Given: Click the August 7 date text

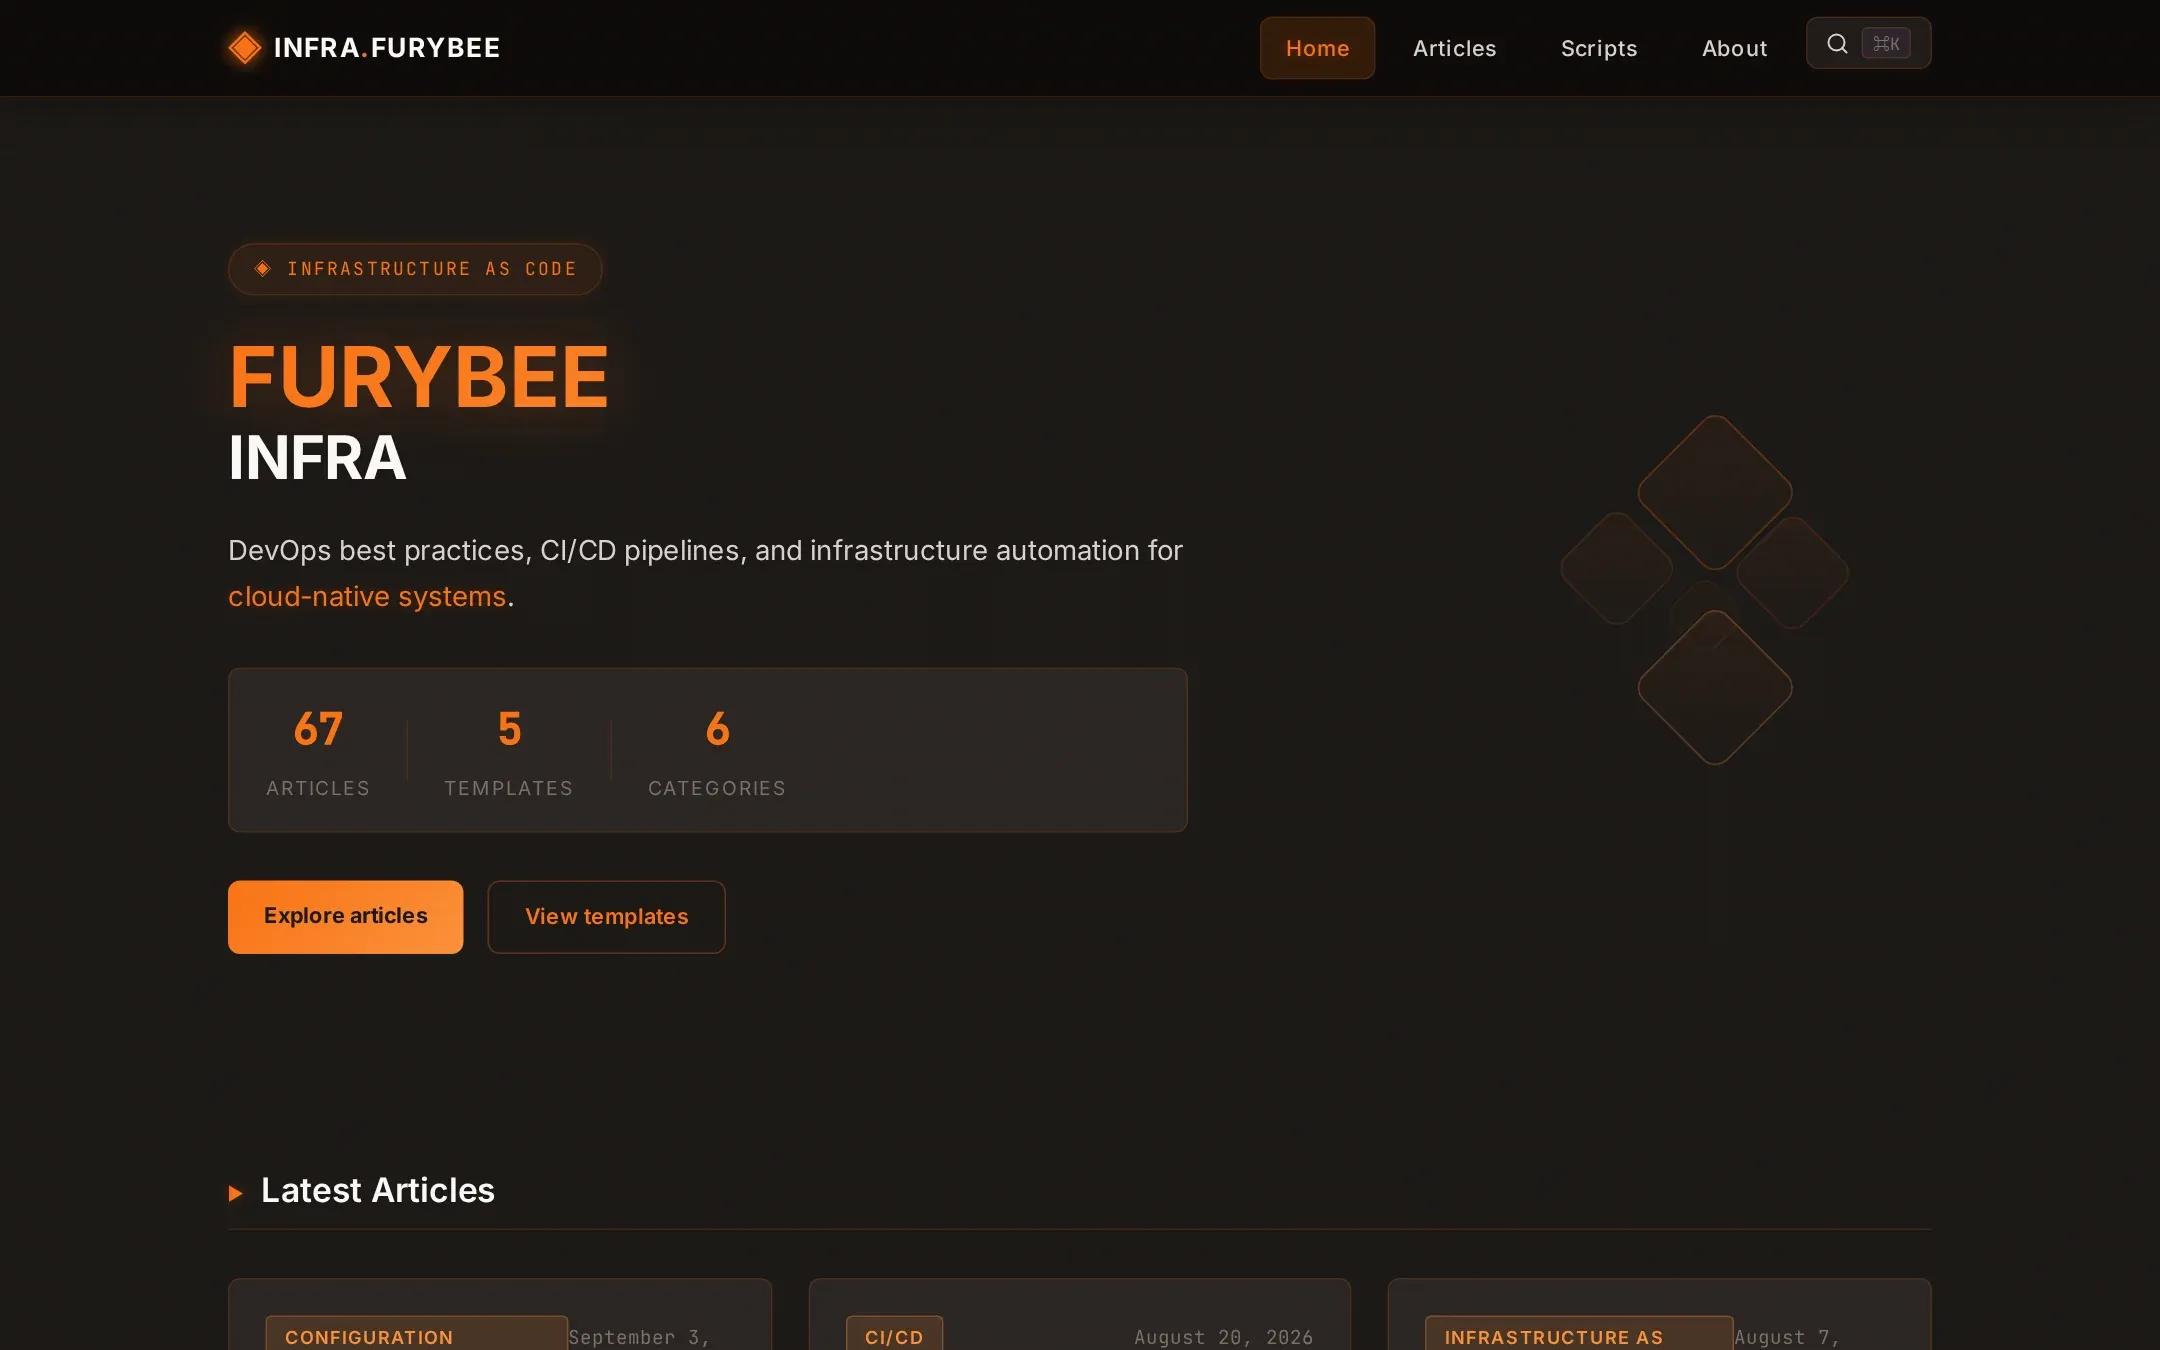Looking at the screenshot, I should pyautogui.click(x=1787, y=1337).
